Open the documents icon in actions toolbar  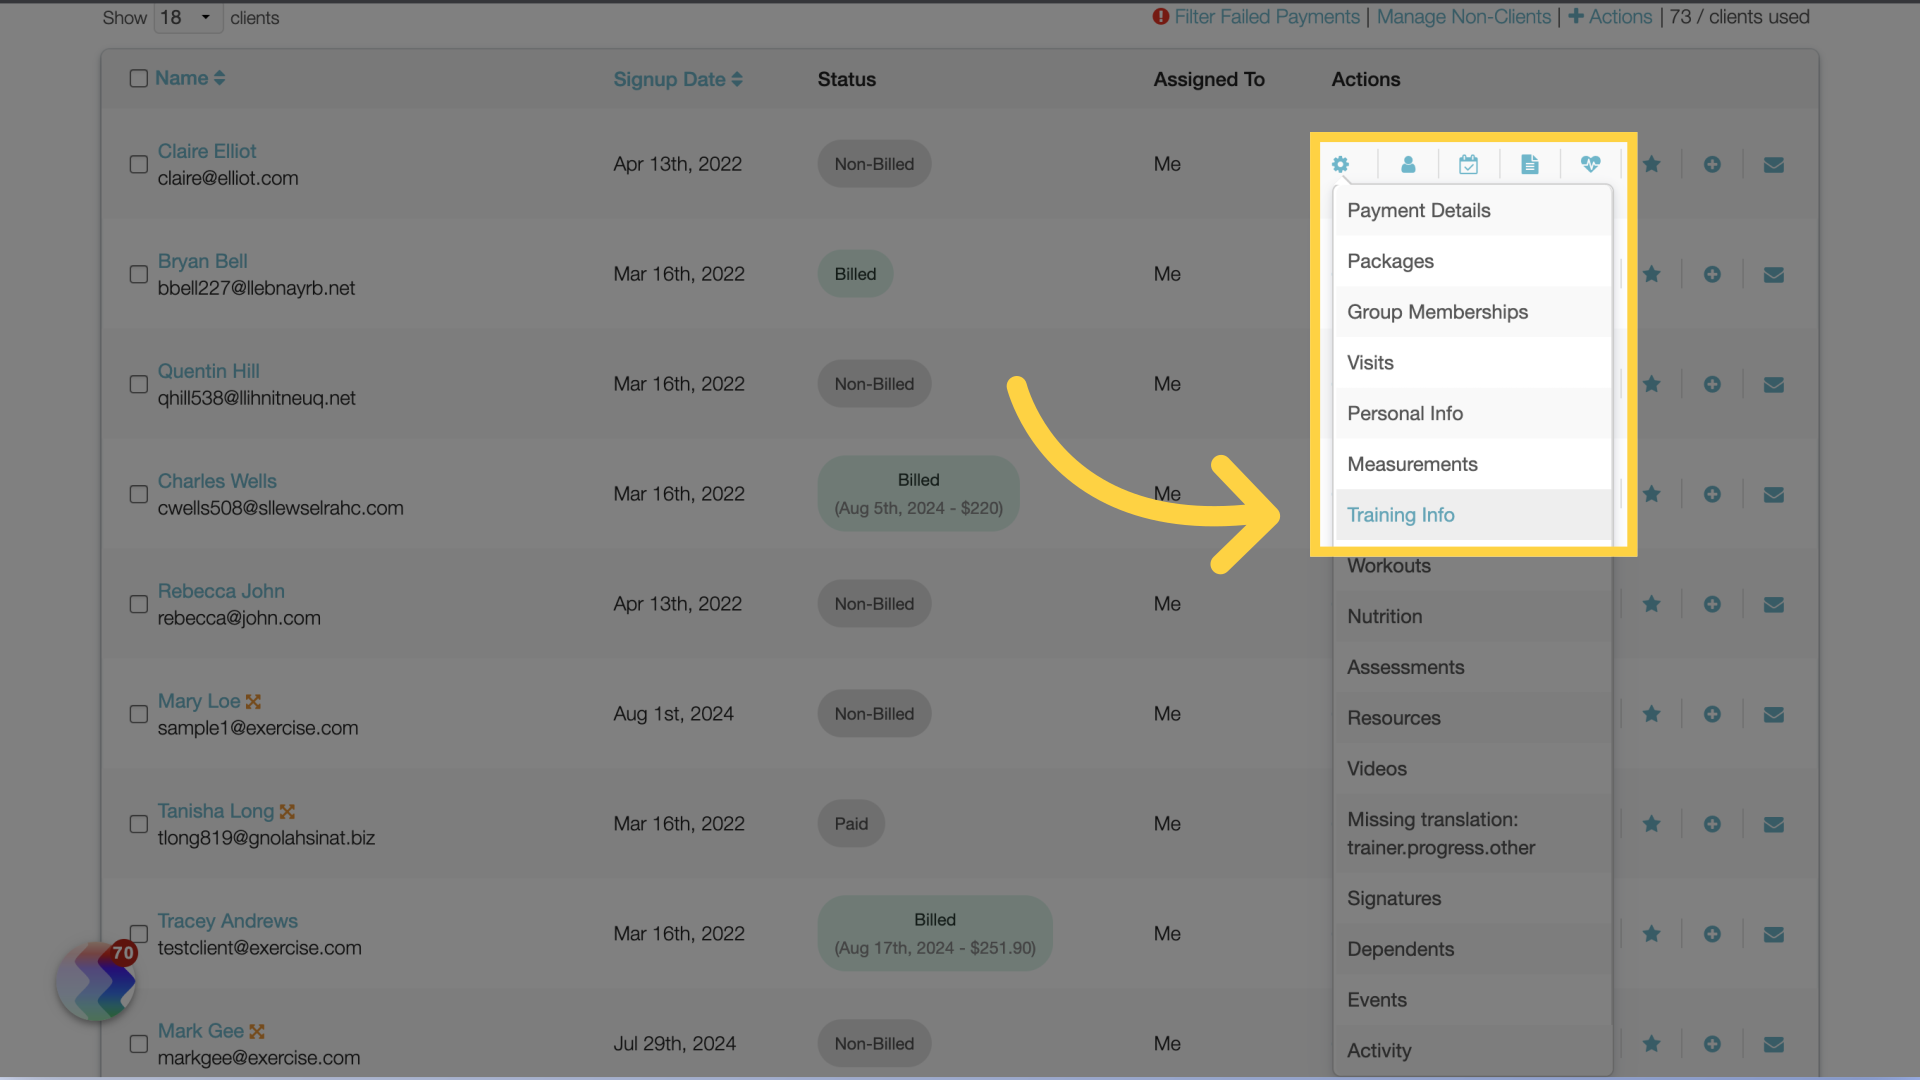[1528, 164]
